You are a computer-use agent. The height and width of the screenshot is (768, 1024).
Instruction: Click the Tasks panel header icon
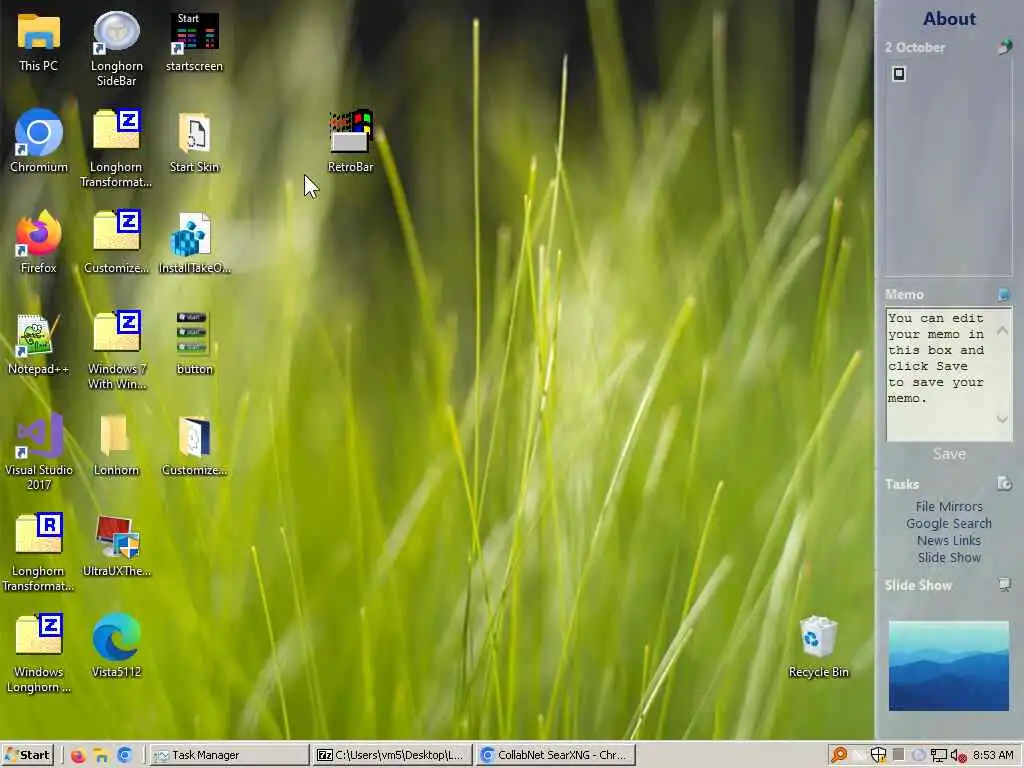tap(1004, 484)
